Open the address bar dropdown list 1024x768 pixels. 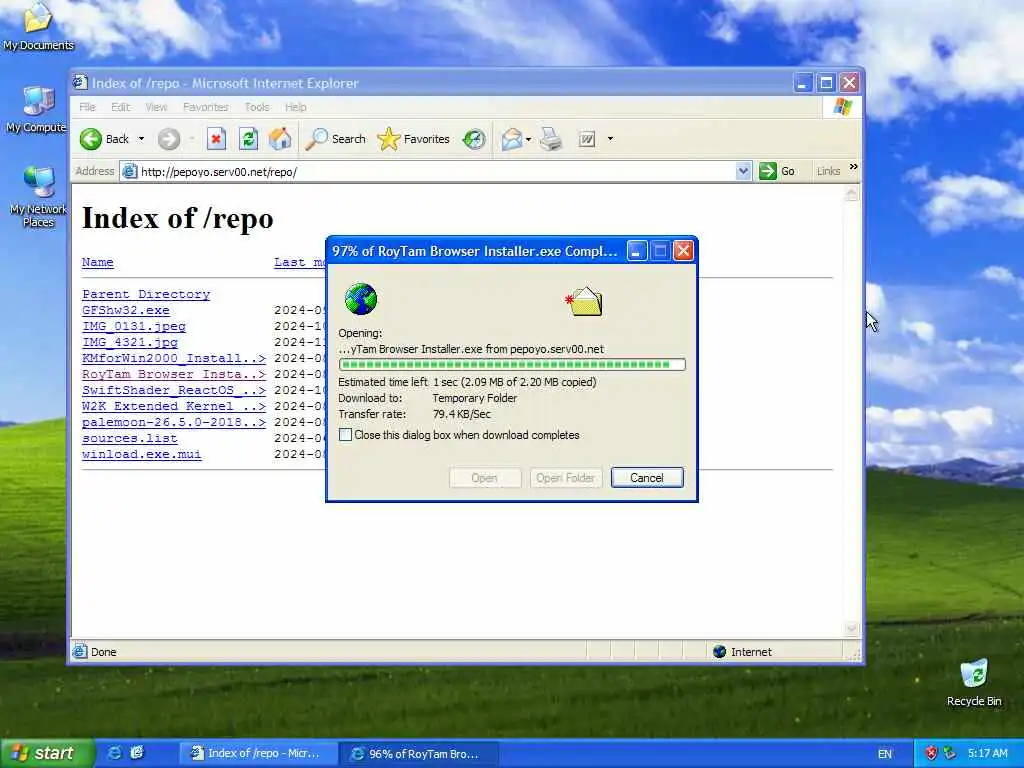pos(743,171)
